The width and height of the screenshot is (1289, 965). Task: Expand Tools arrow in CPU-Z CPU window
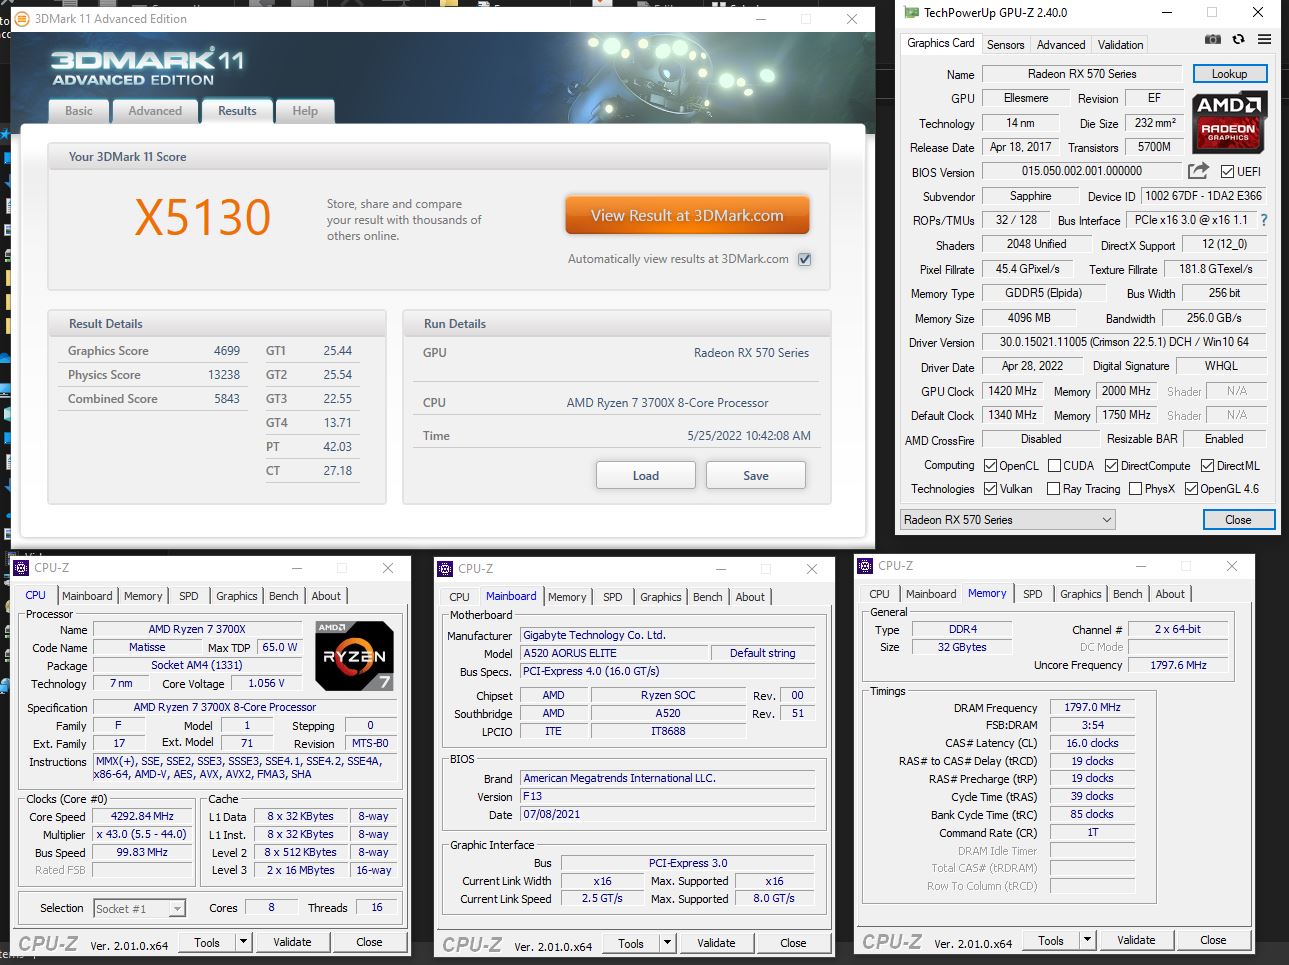point(243,942)
